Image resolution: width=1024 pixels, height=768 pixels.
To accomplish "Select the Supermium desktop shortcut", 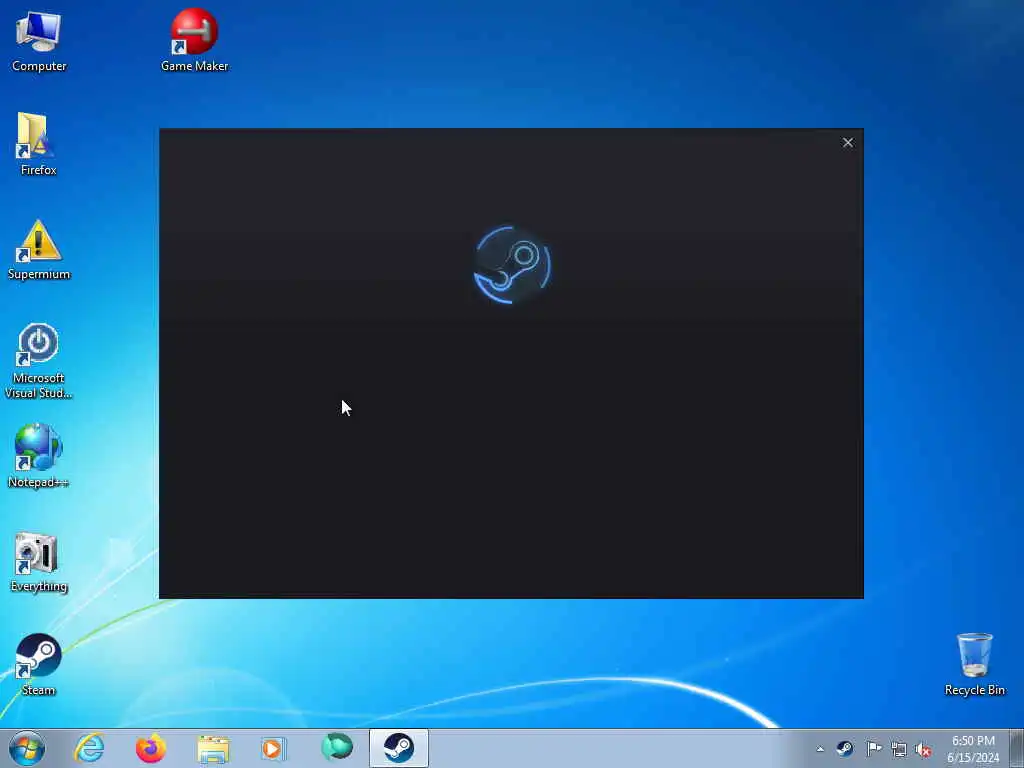I will coord(39,249).
